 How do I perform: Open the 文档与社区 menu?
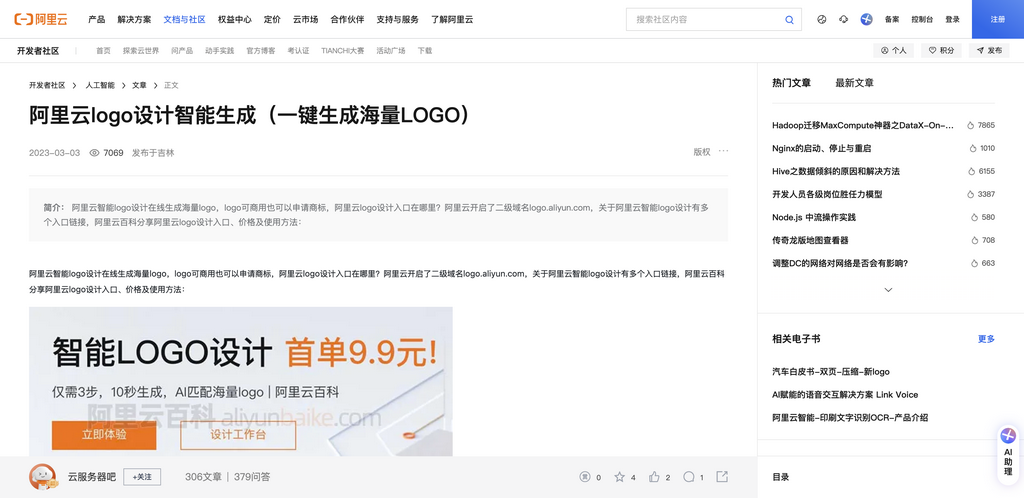(x=184, y=20)
